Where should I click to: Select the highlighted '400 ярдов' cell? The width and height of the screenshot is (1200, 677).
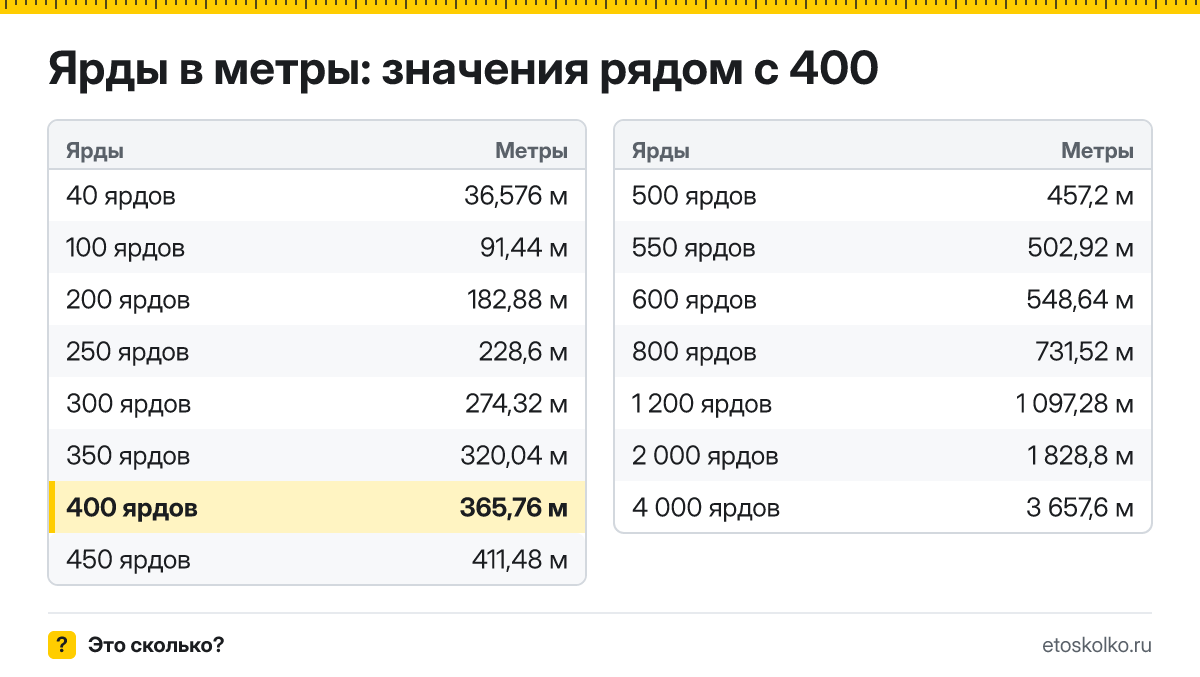coord(132,508)
